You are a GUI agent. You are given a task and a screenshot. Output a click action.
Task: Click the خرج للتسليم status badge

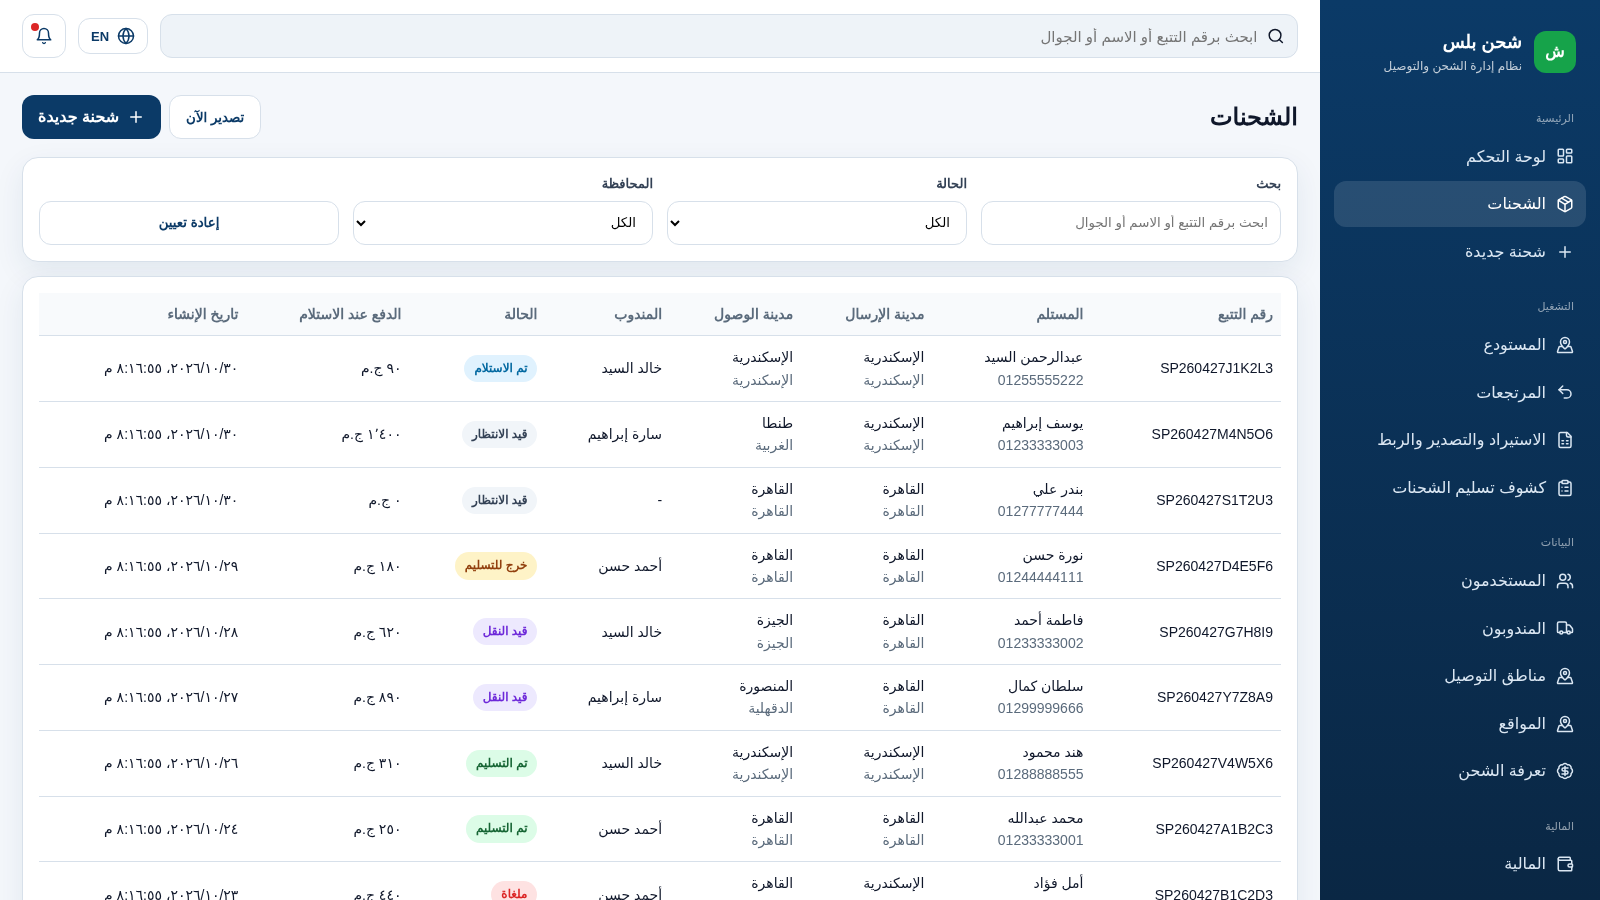coord(496,566)
